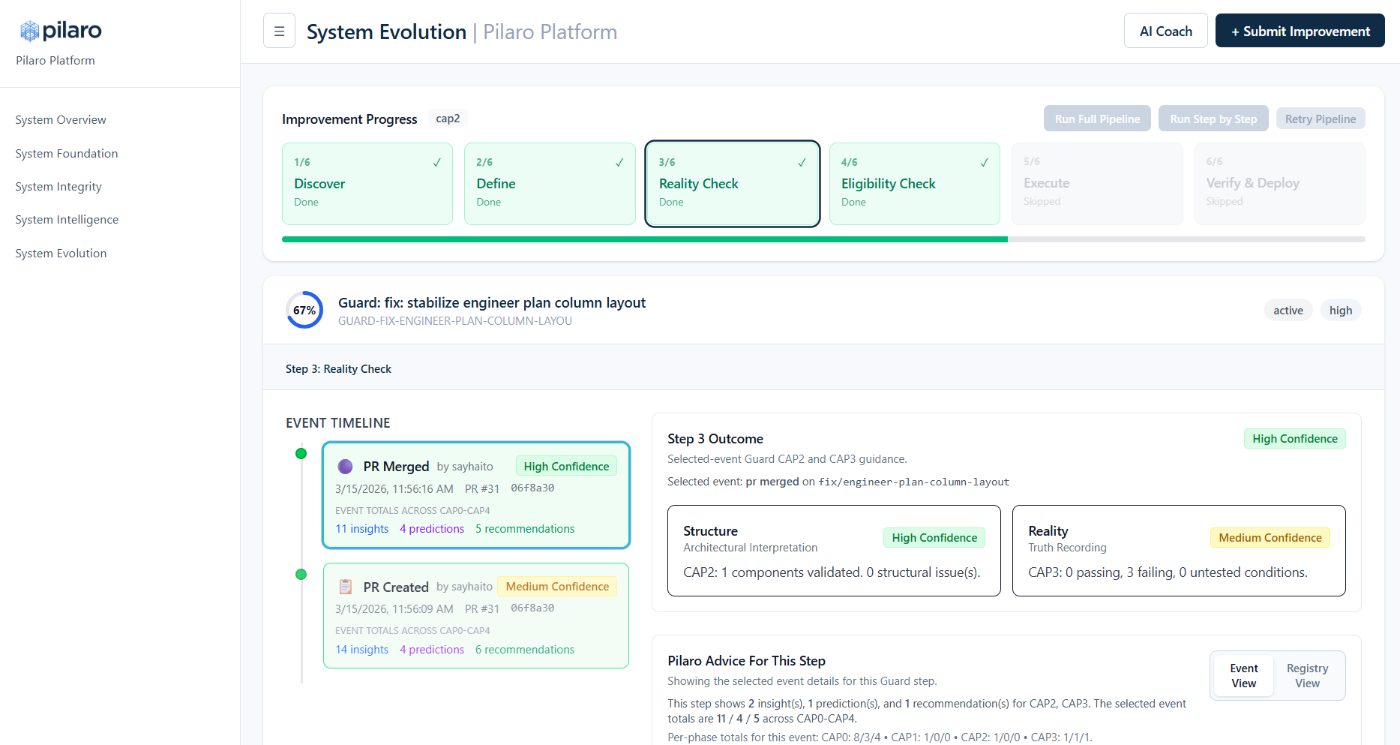Open the AI Coach

[1165, 31]
